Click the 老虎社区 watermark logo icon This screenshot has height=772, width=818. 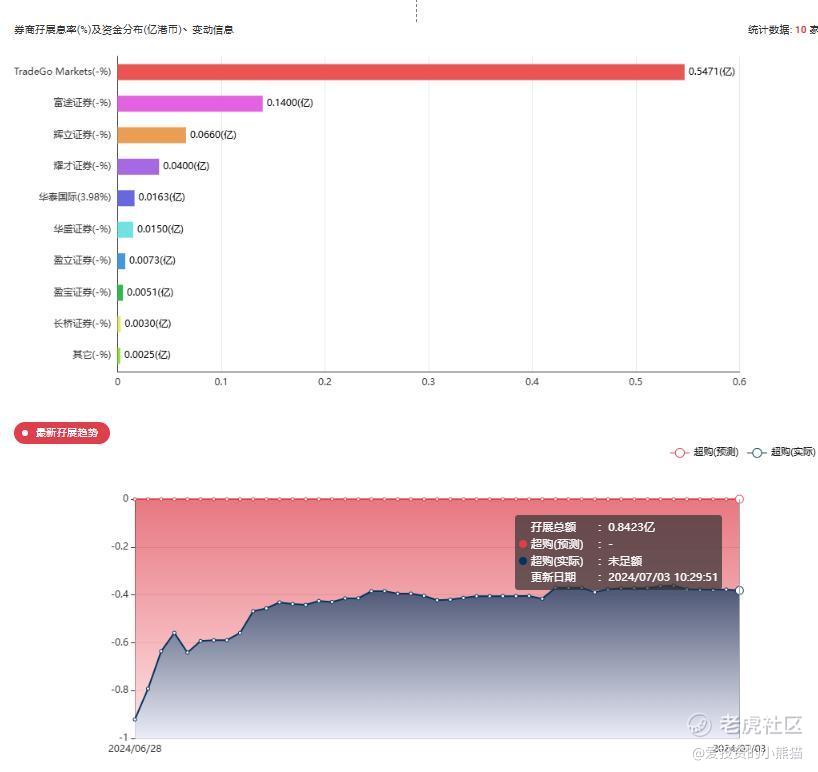click(699, 725)
